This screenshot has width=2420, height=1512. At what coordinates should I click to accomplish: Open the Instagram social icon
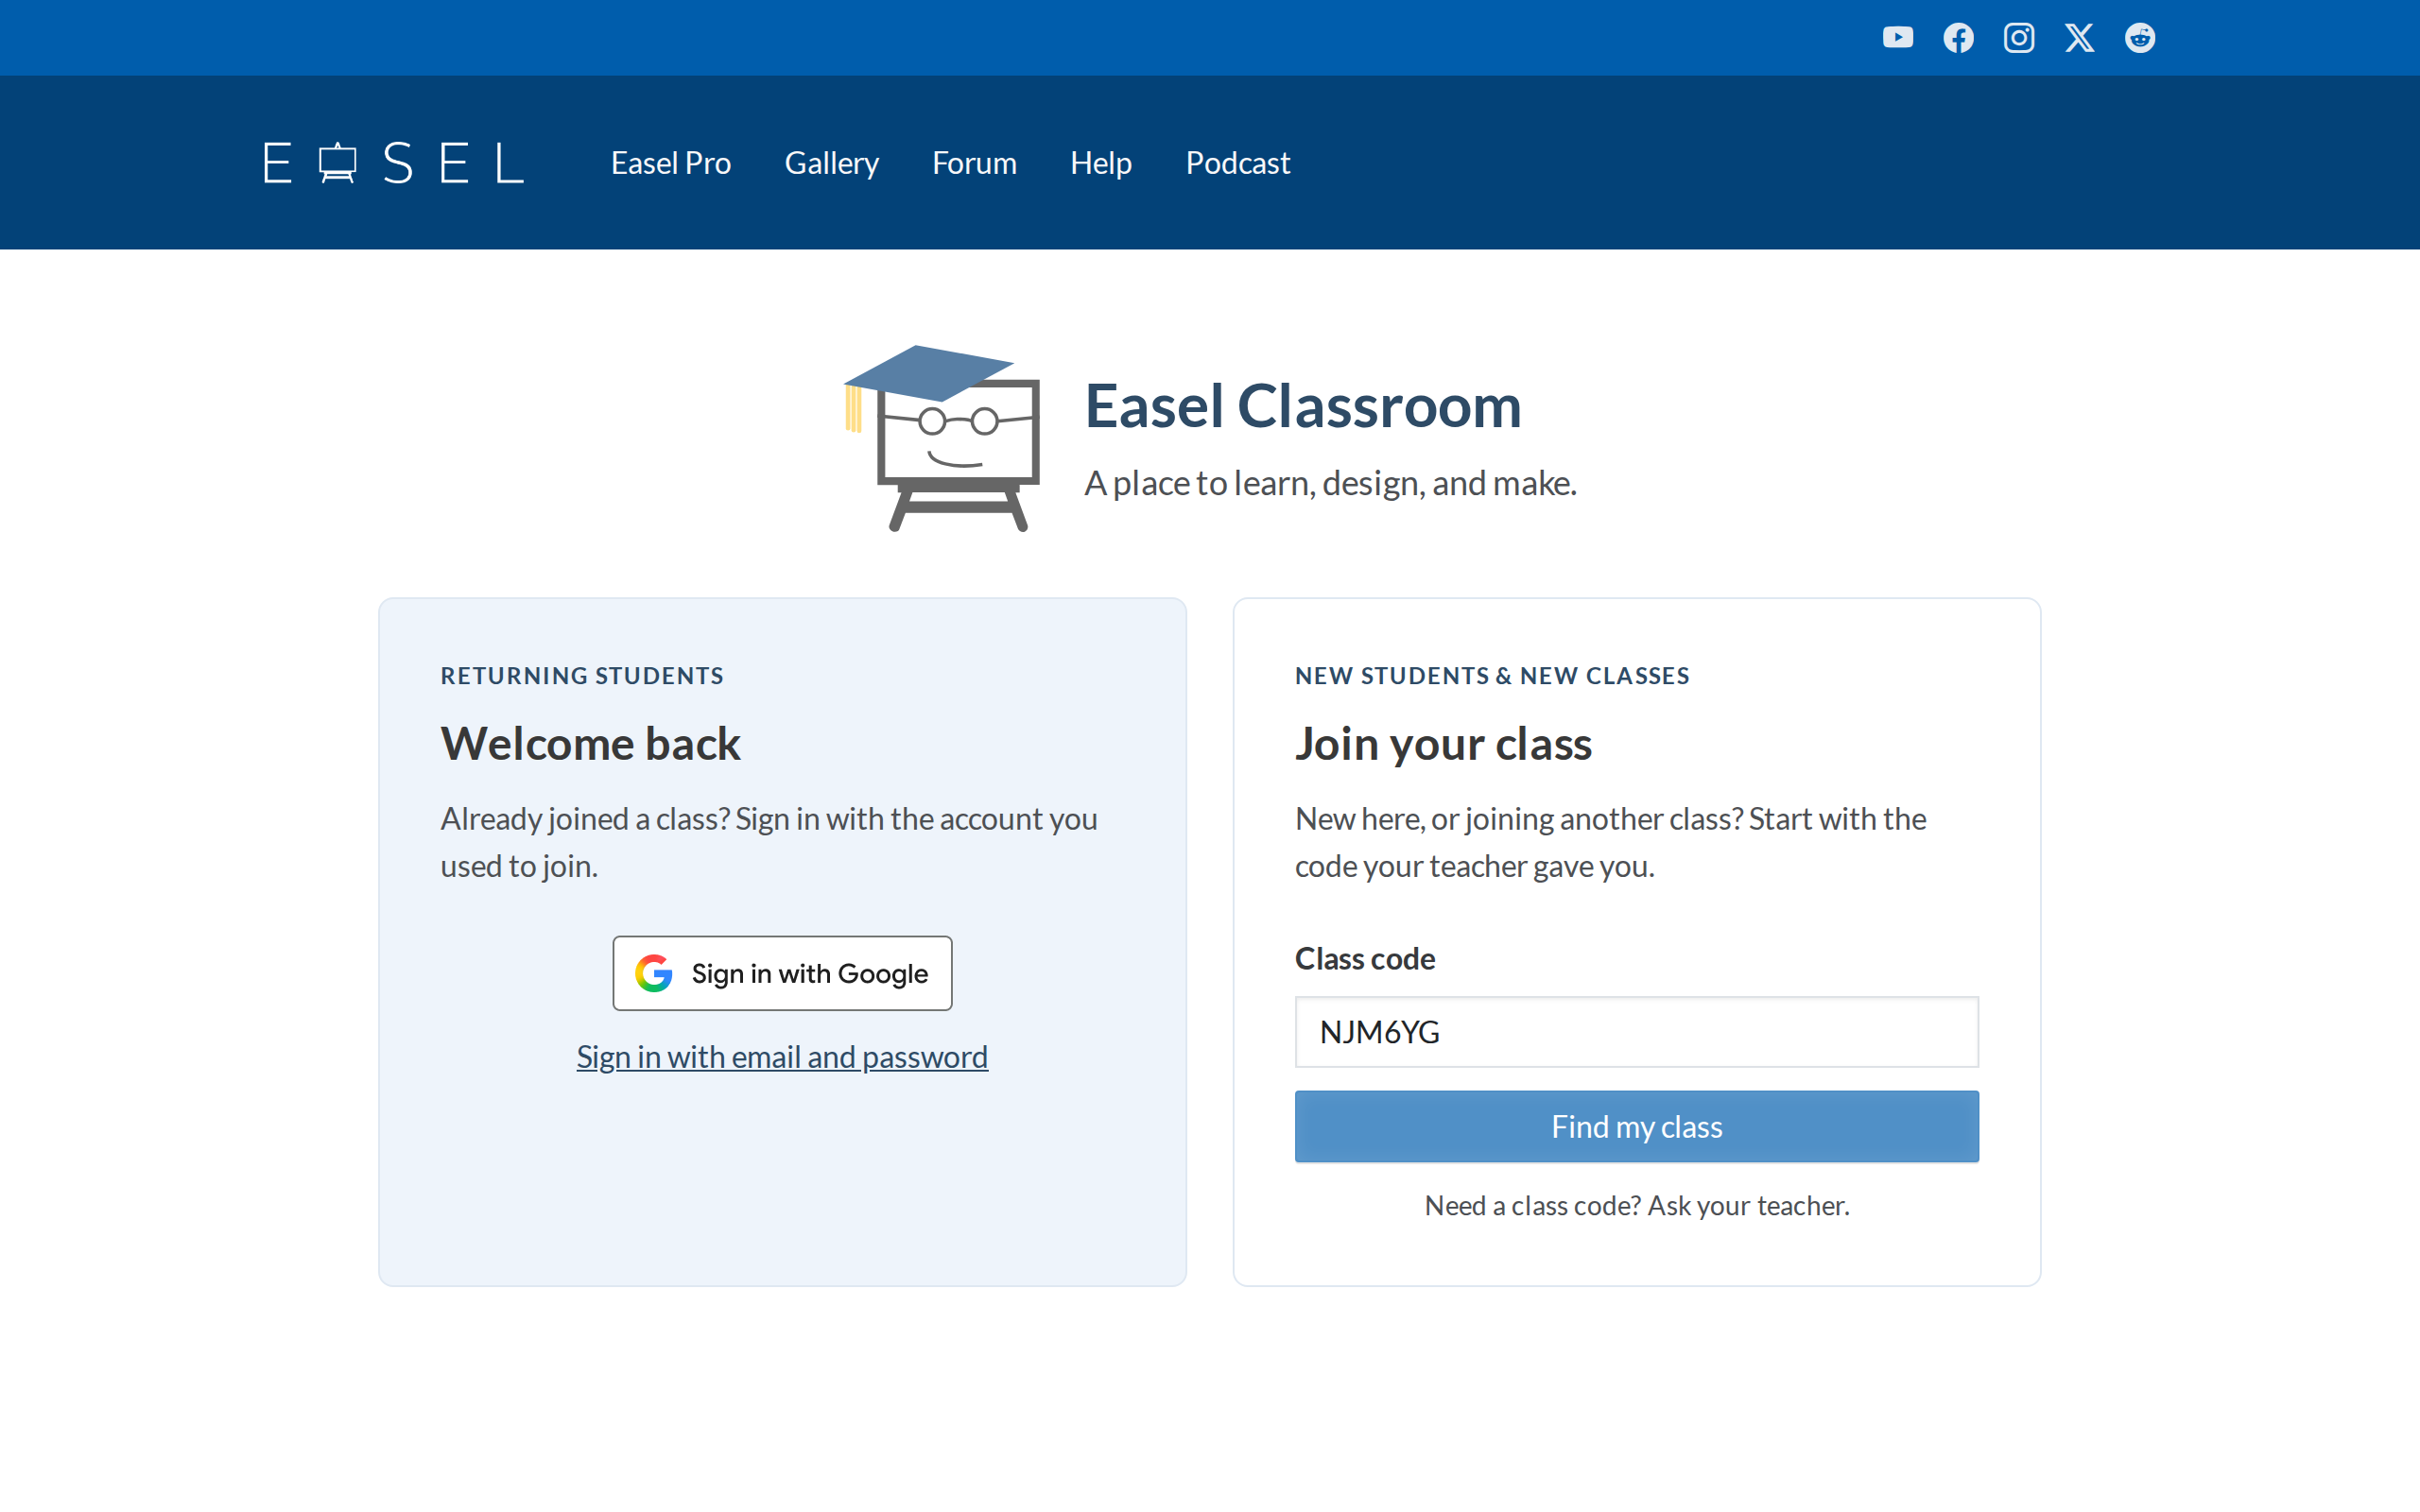[x=2018, y=38]
